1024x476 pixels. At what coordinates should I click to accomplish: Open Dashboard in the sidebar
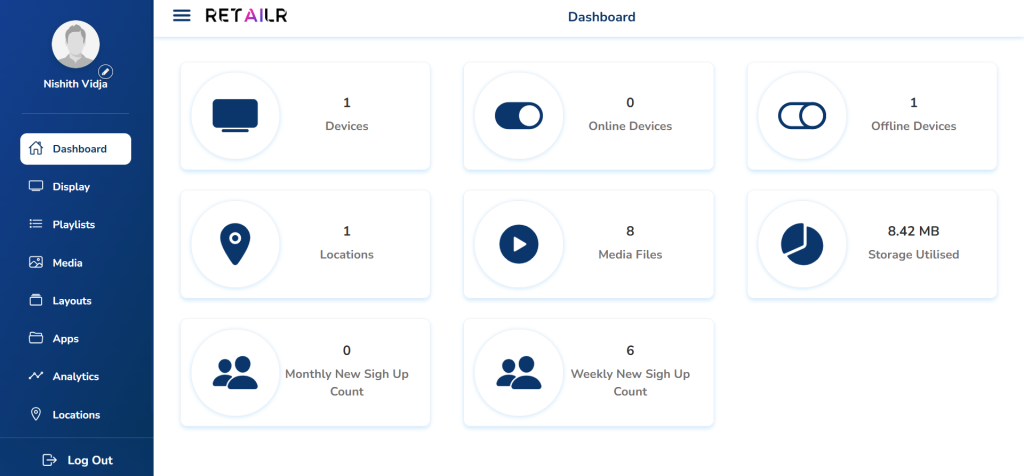point(76,149)
